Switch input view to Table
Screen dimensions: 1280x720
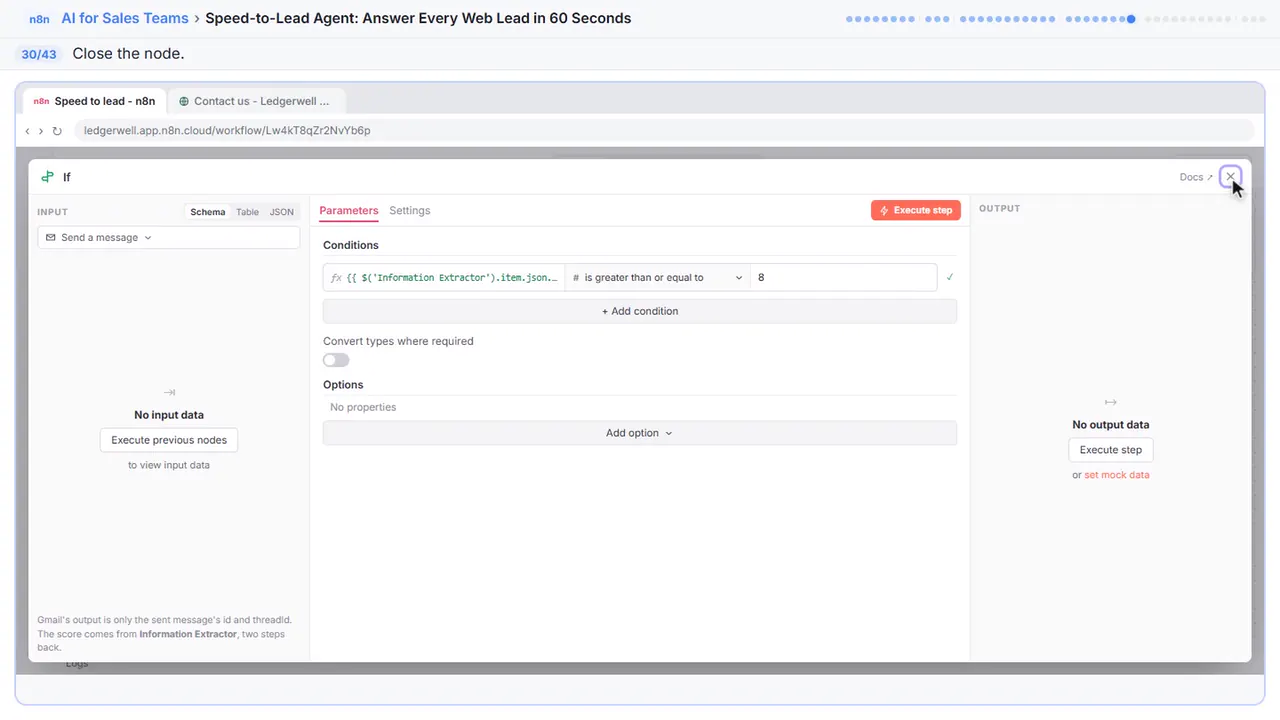(x=247, y=212)
